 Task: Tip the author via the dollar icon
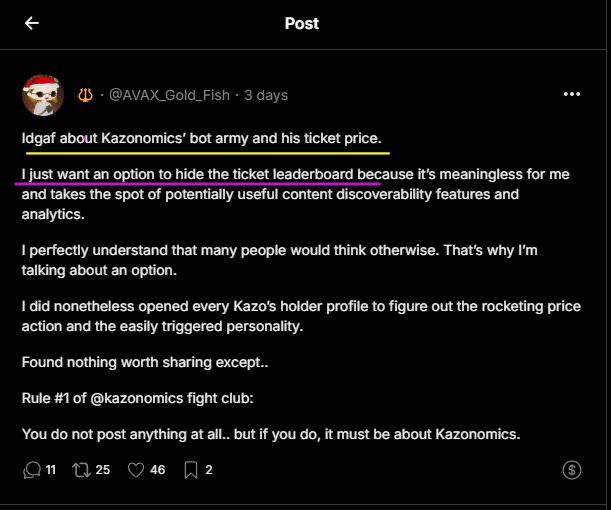pos(572,469)
